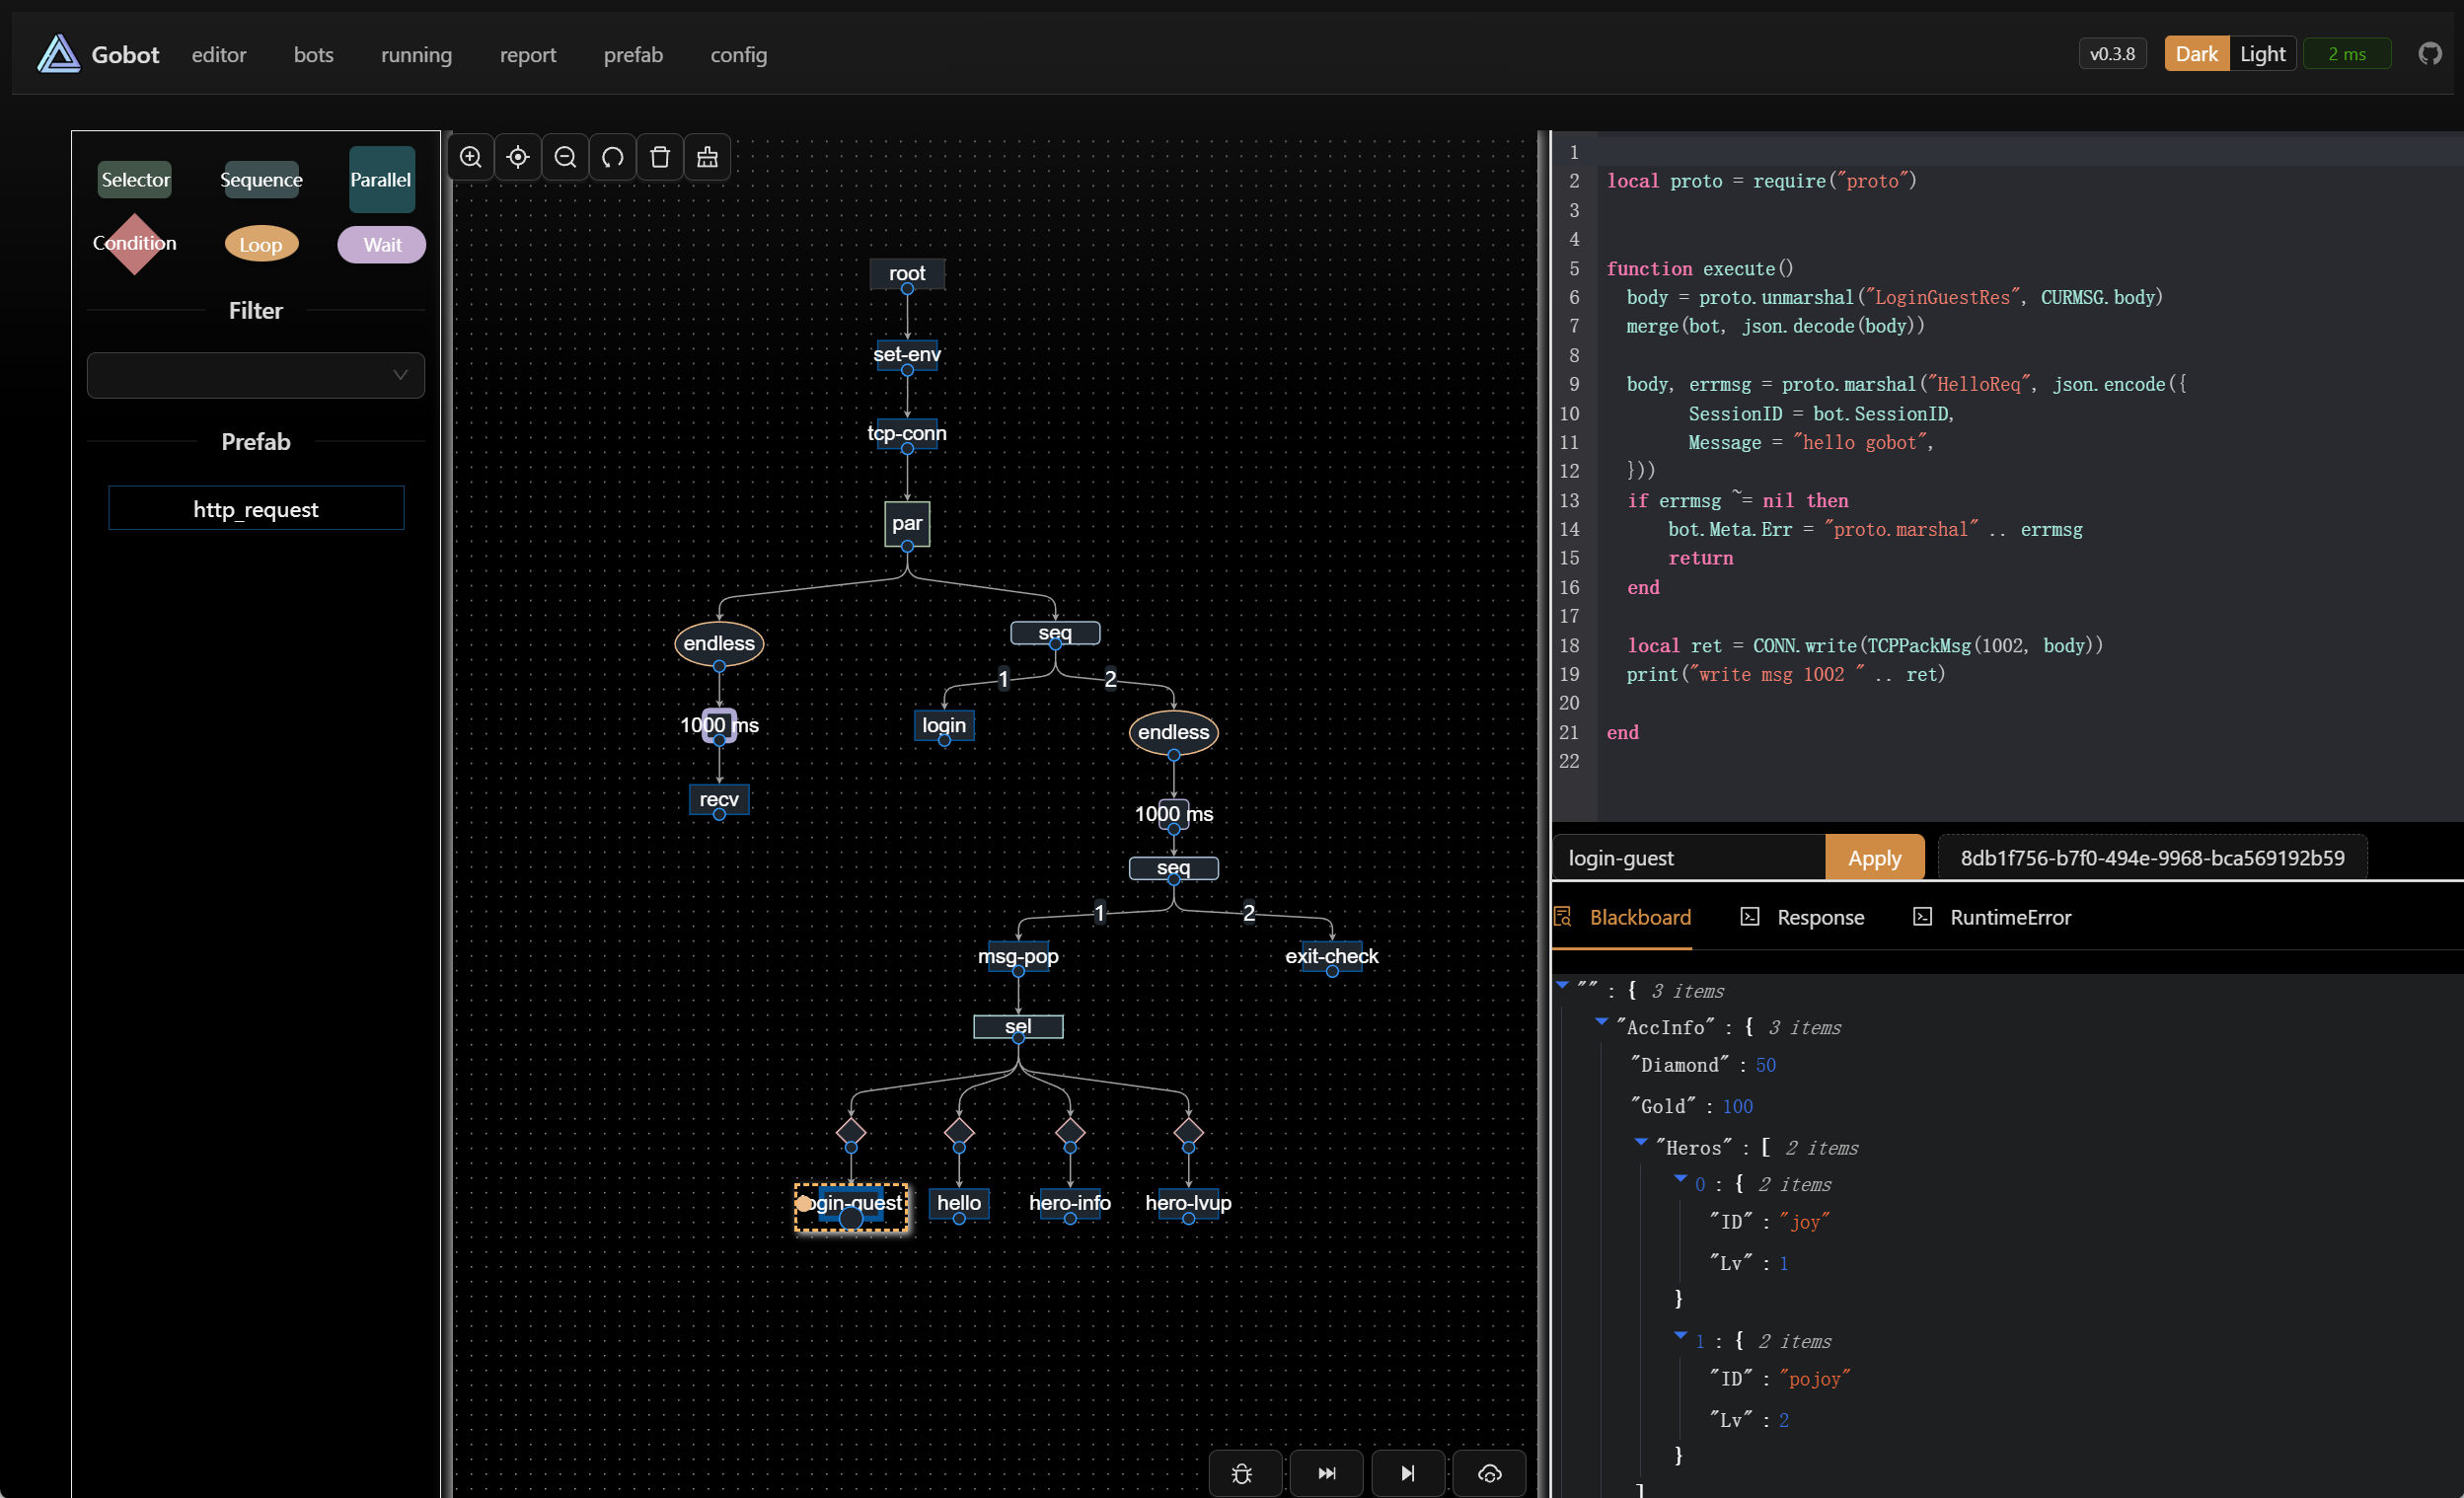Click the debug bug icon
This screenshot has width=2464, height=1498.
[x=1242, y=1473]
